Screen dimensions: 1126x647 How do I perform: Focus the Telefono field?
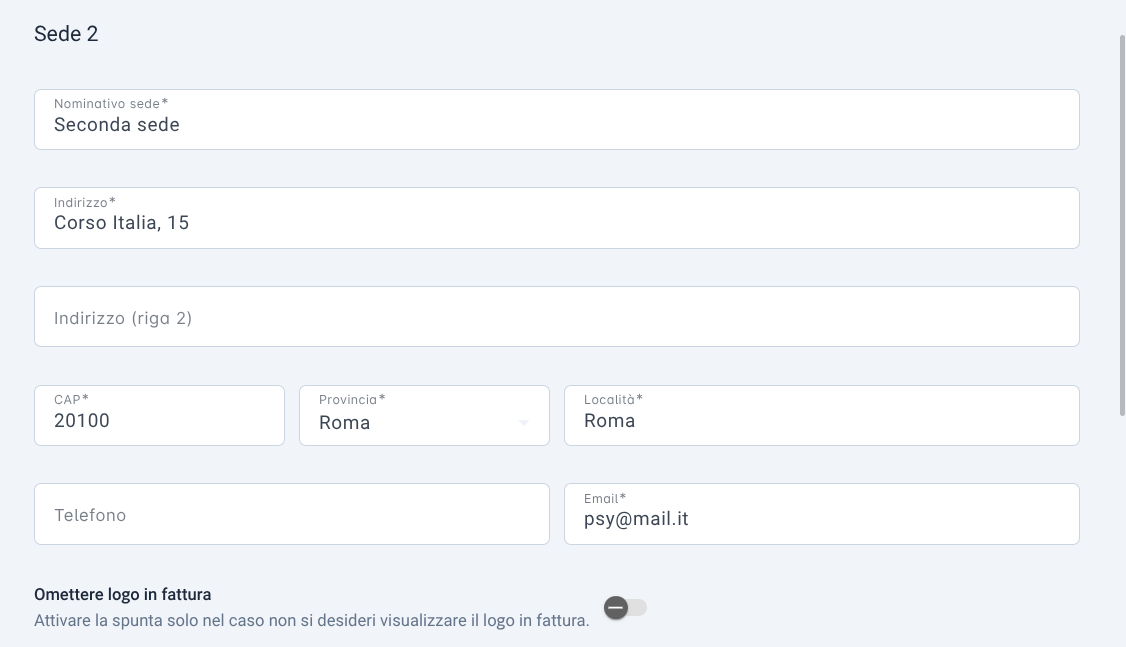click(x=292, y=514)
